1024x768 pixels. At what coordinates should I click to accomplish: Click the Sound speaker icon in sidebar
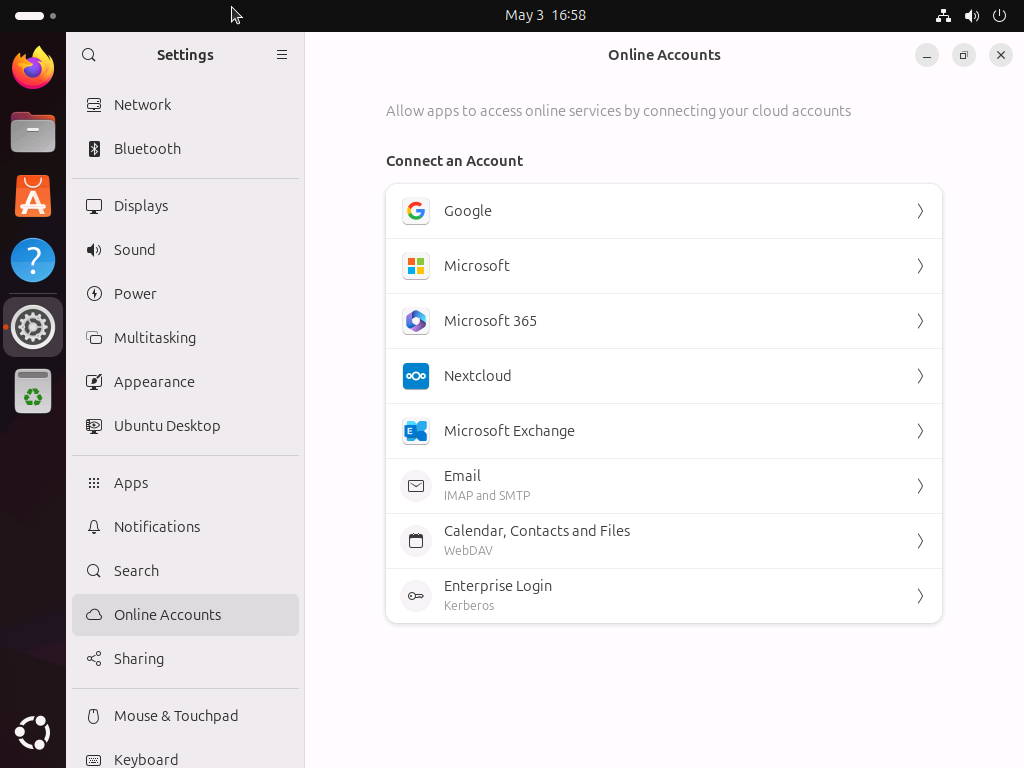coord(94,250)
